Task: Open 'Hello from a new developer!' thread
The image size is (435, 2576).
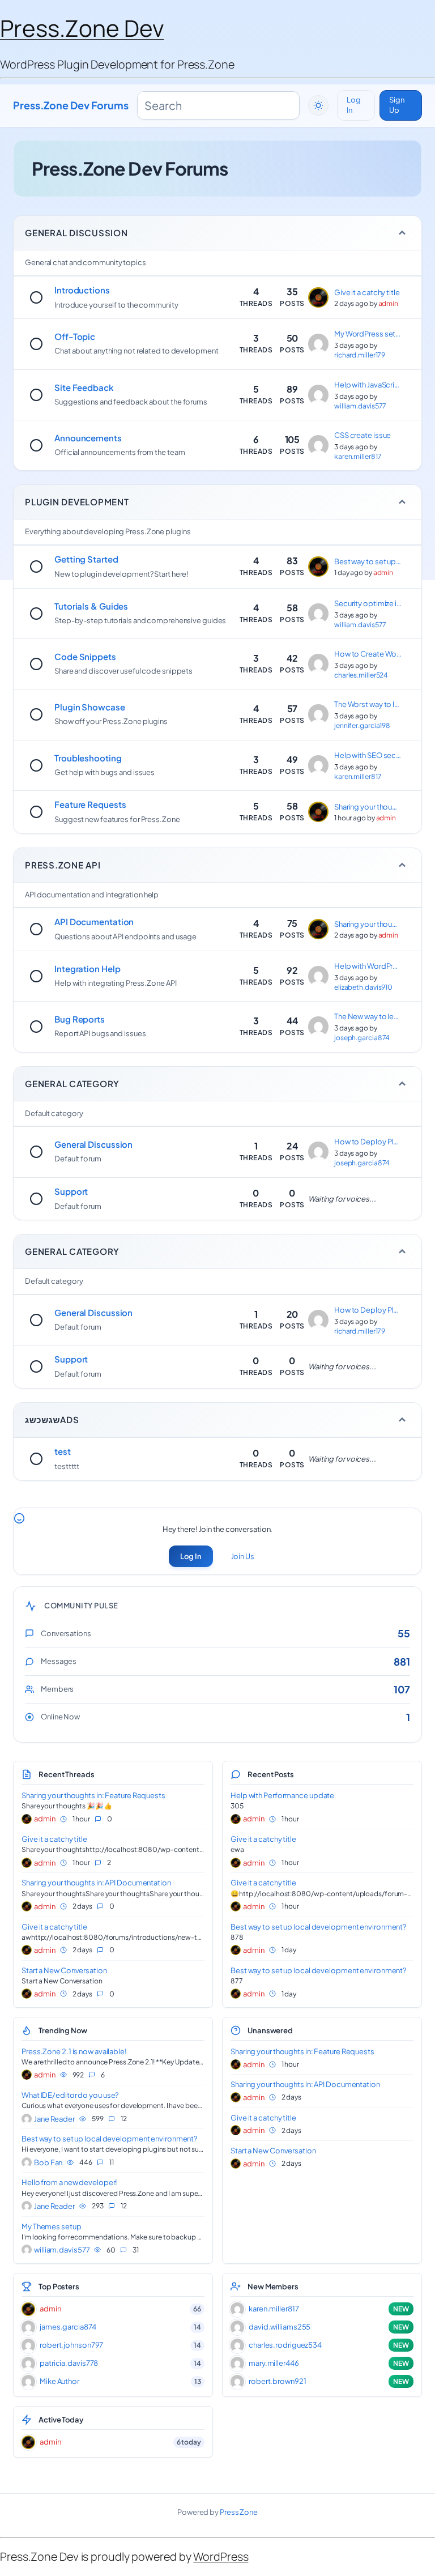Action: pyautogui.click(x=69, y=2182)
